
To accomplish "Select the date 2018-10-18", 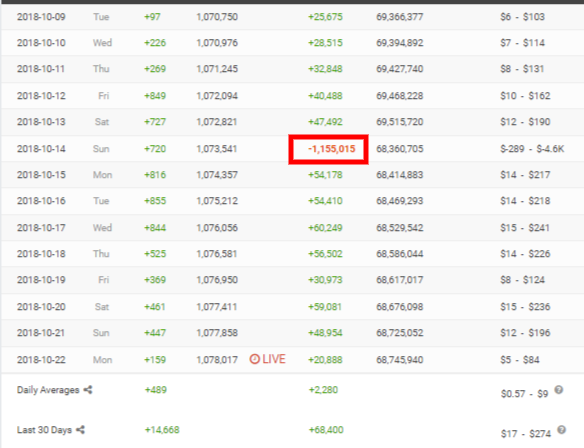I will tap(41, 254).
